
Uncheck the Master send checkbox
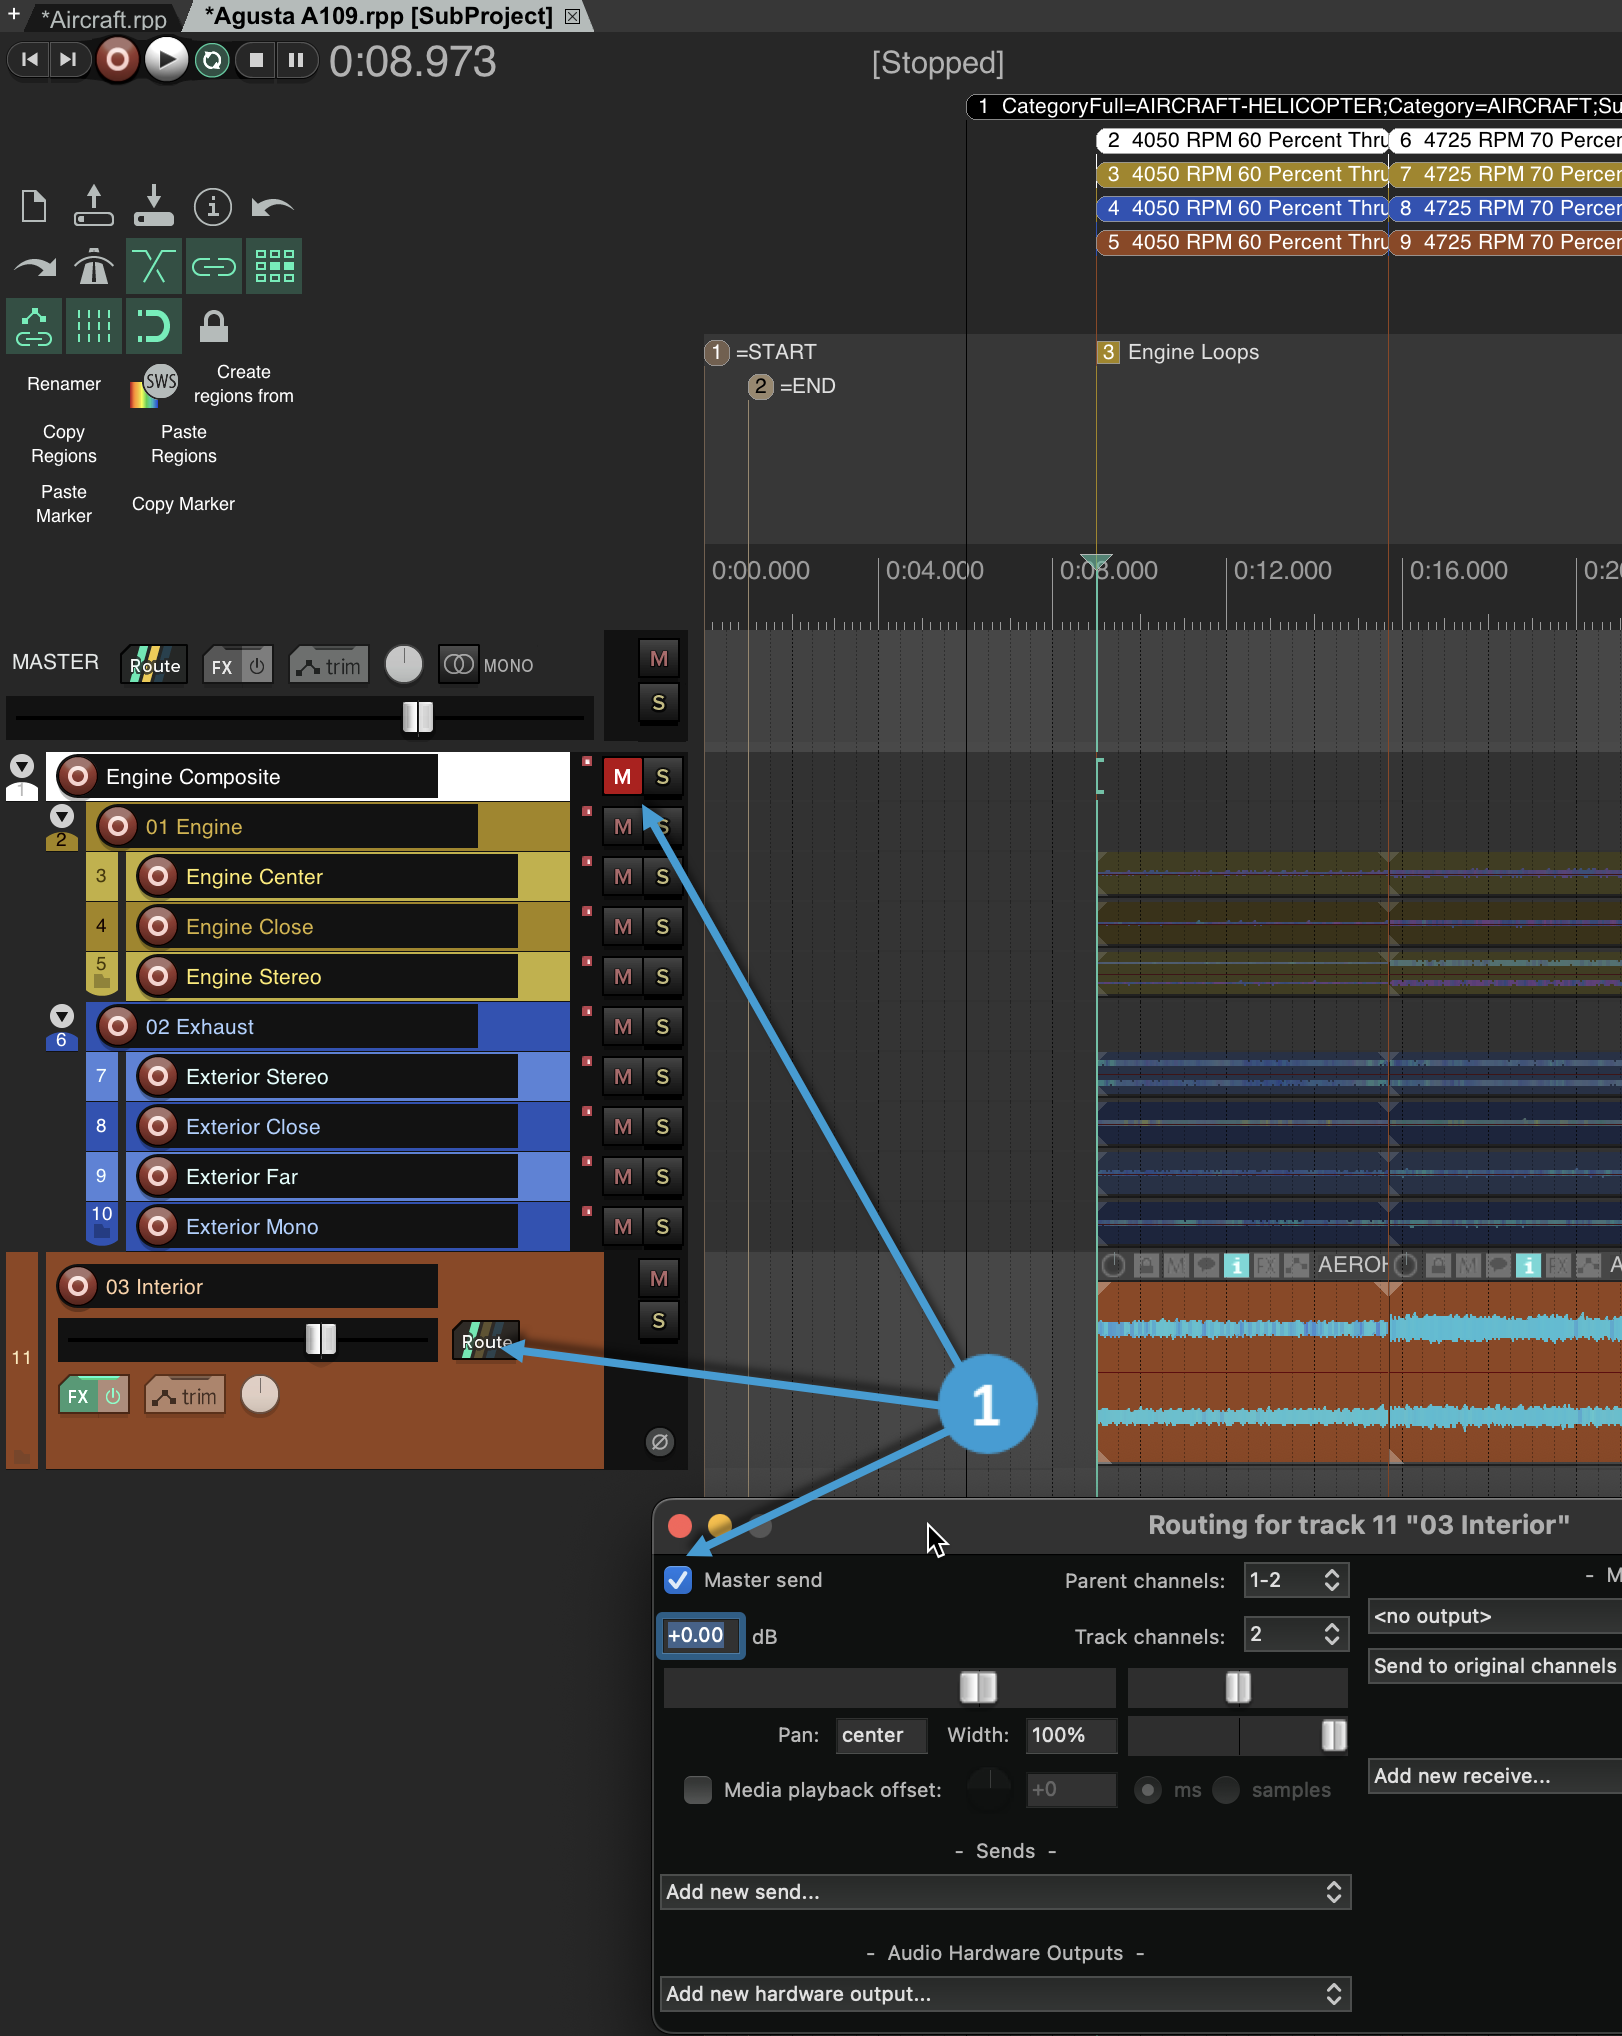tap(678, 1580)
